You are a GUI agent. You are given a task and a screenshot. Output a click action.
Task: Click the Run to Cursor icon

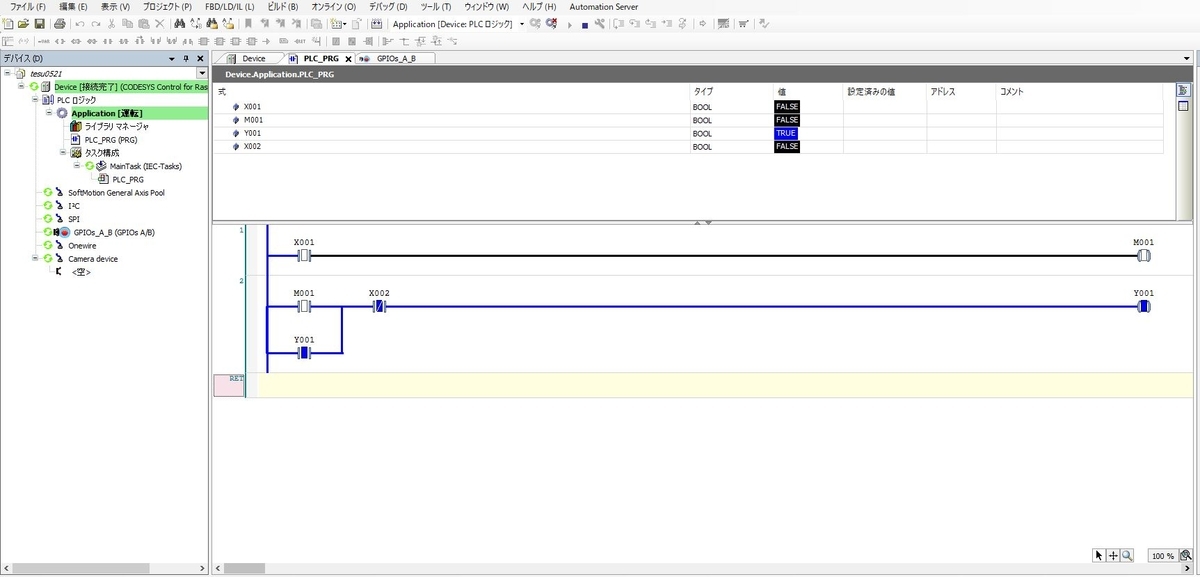(x=666, y=23)
